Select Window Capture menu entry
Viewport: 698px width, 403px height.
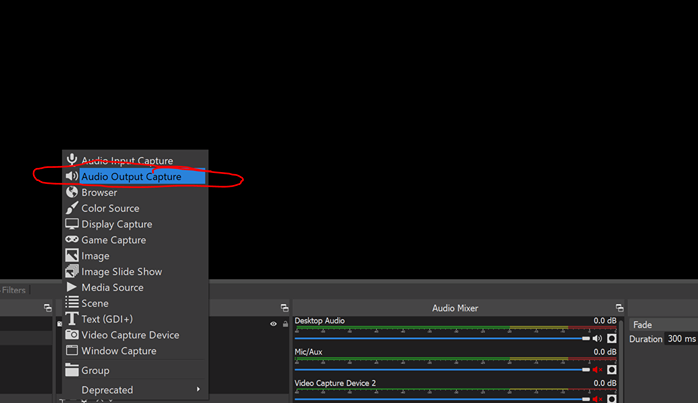point(135,351)
